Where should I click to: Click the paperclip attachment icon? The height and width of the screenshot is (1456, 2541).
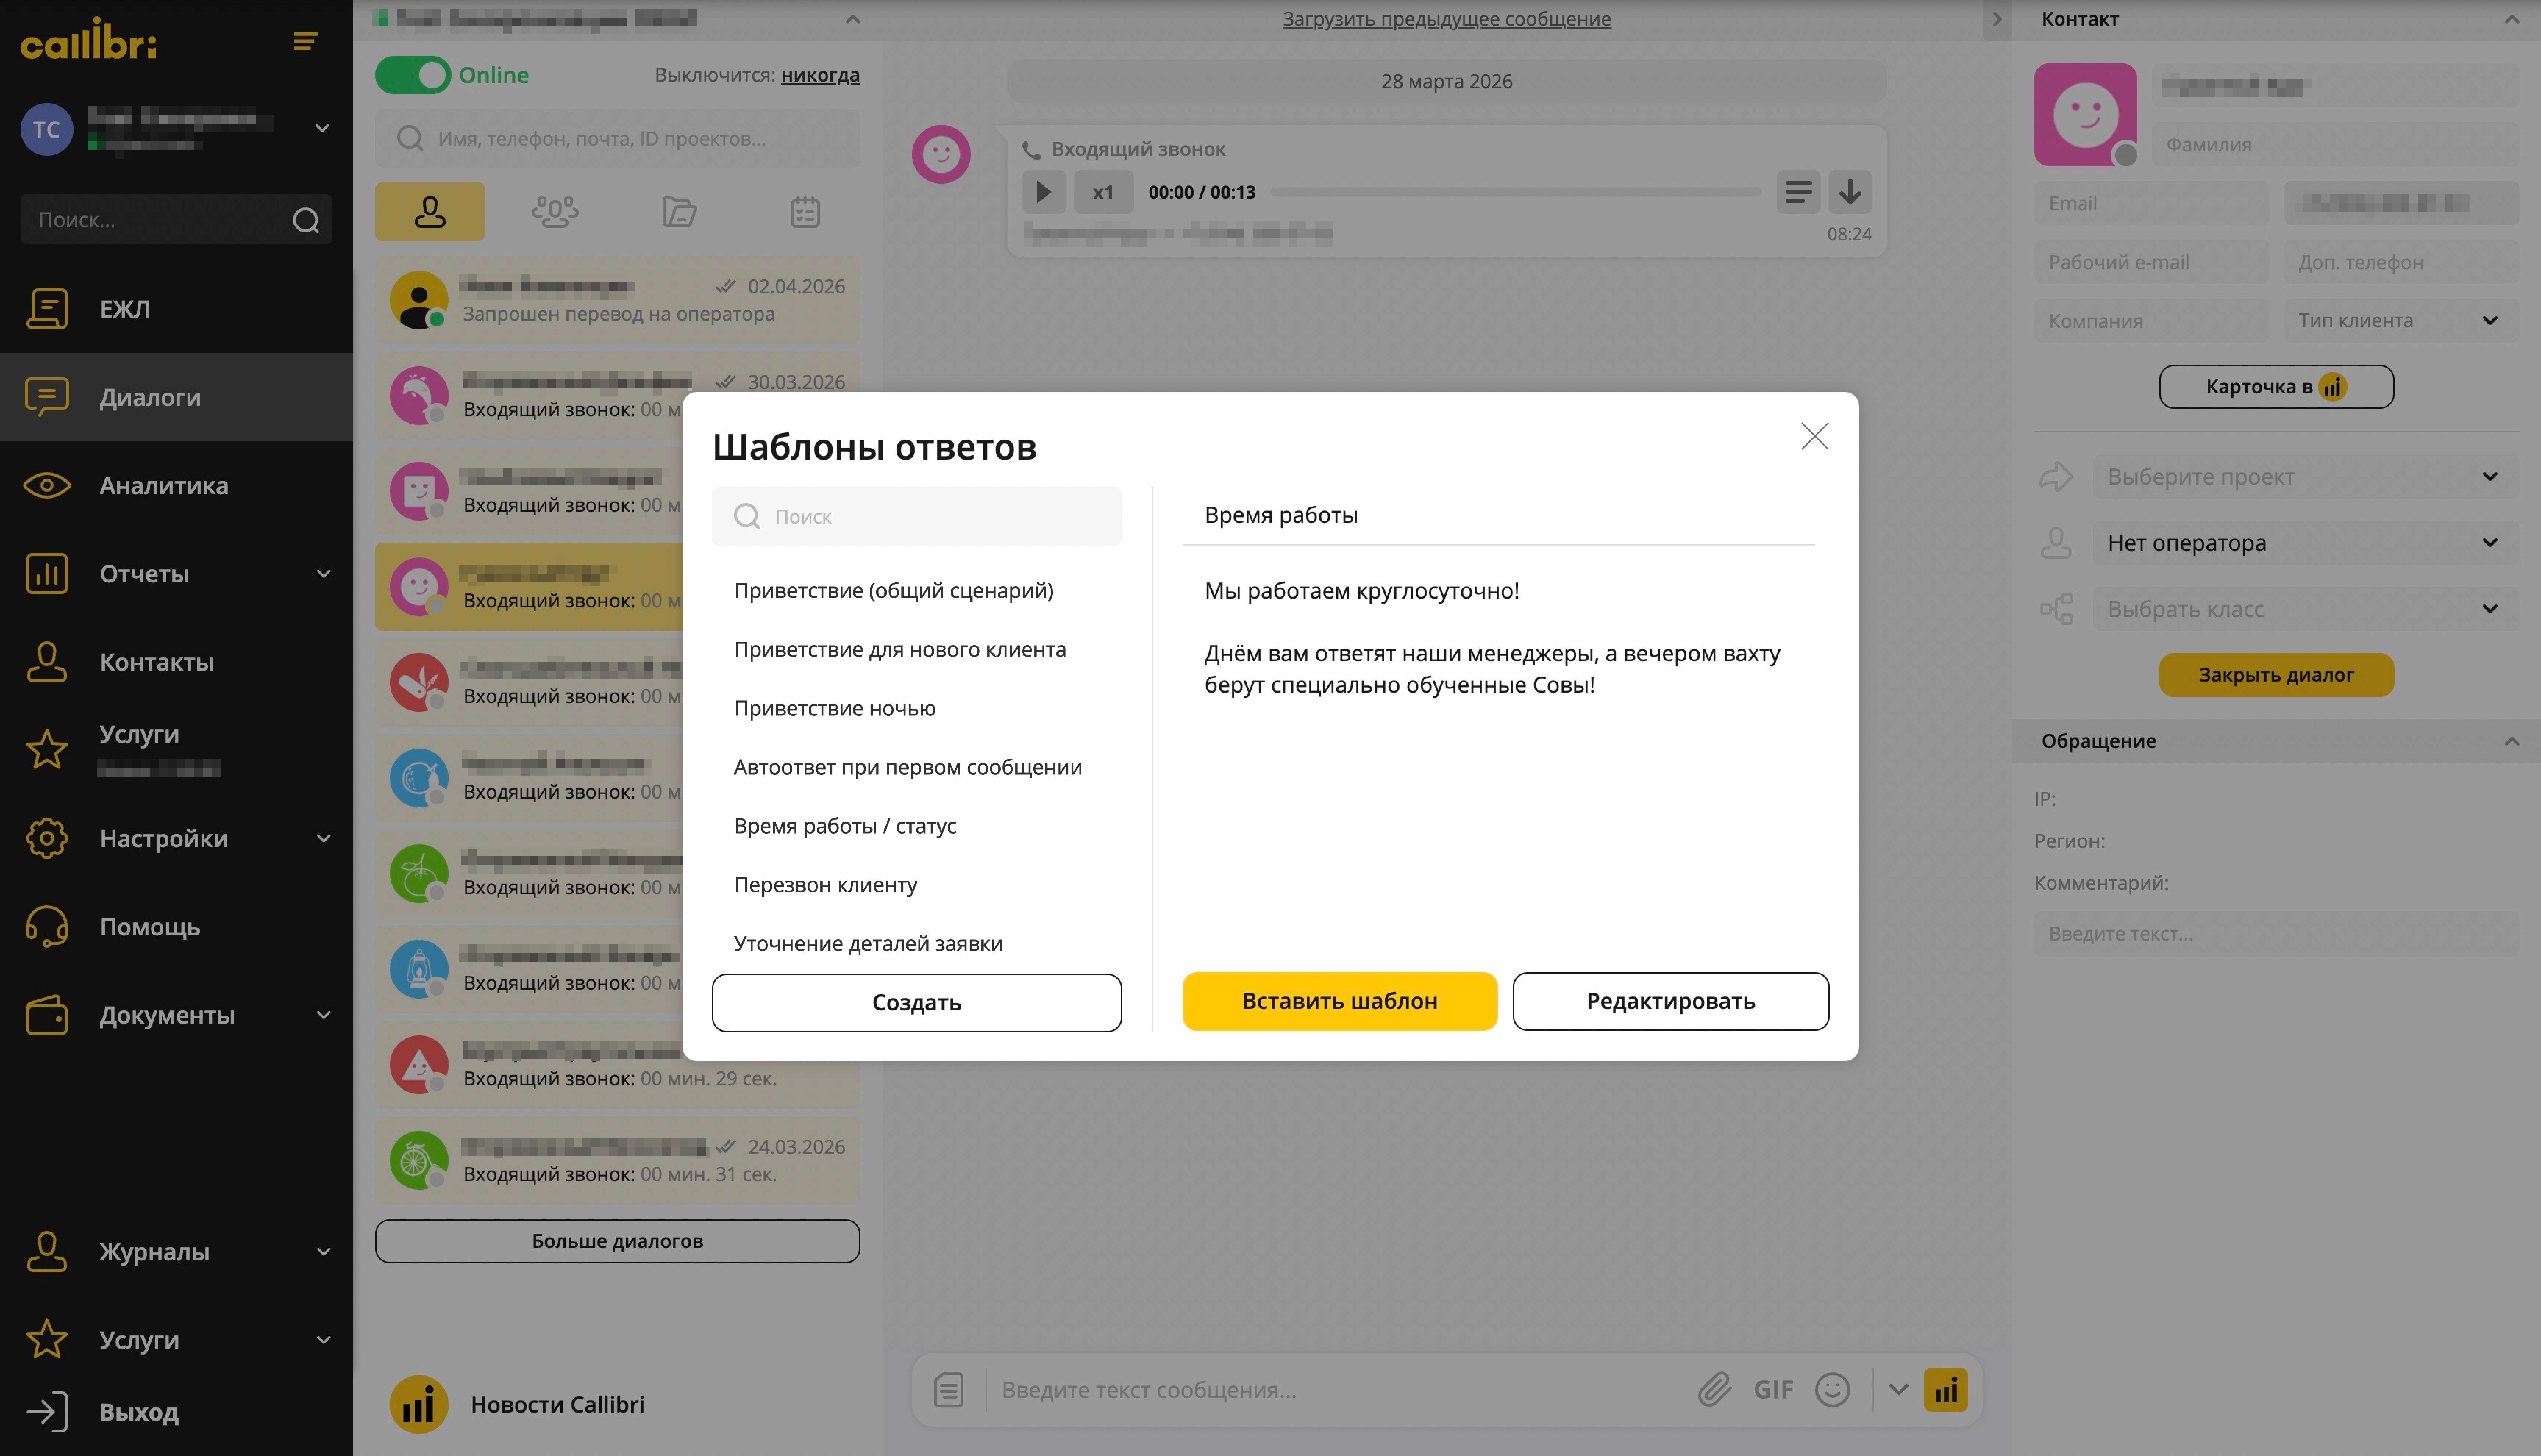tap(1714, 1389)
